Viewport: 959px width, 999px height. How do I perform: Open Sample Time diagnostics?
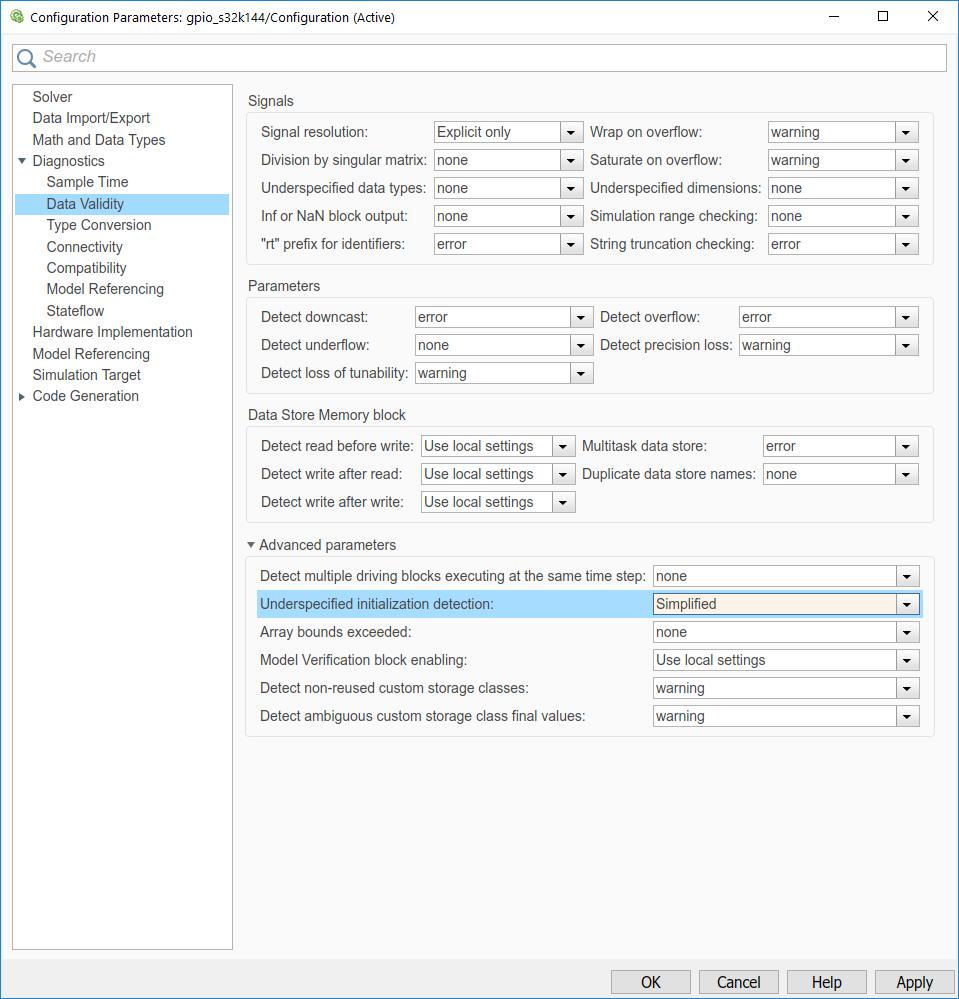point(87,182)
